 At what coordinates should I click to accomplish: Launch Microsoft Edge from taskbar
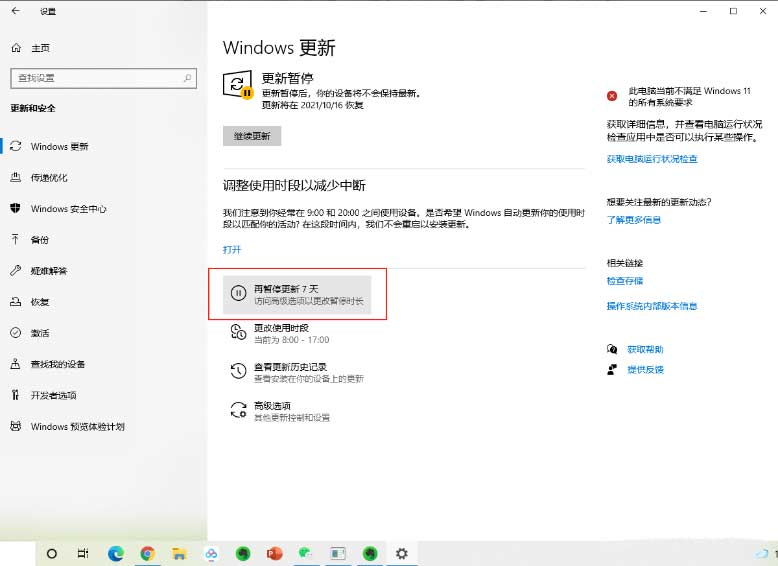(116, 554)
